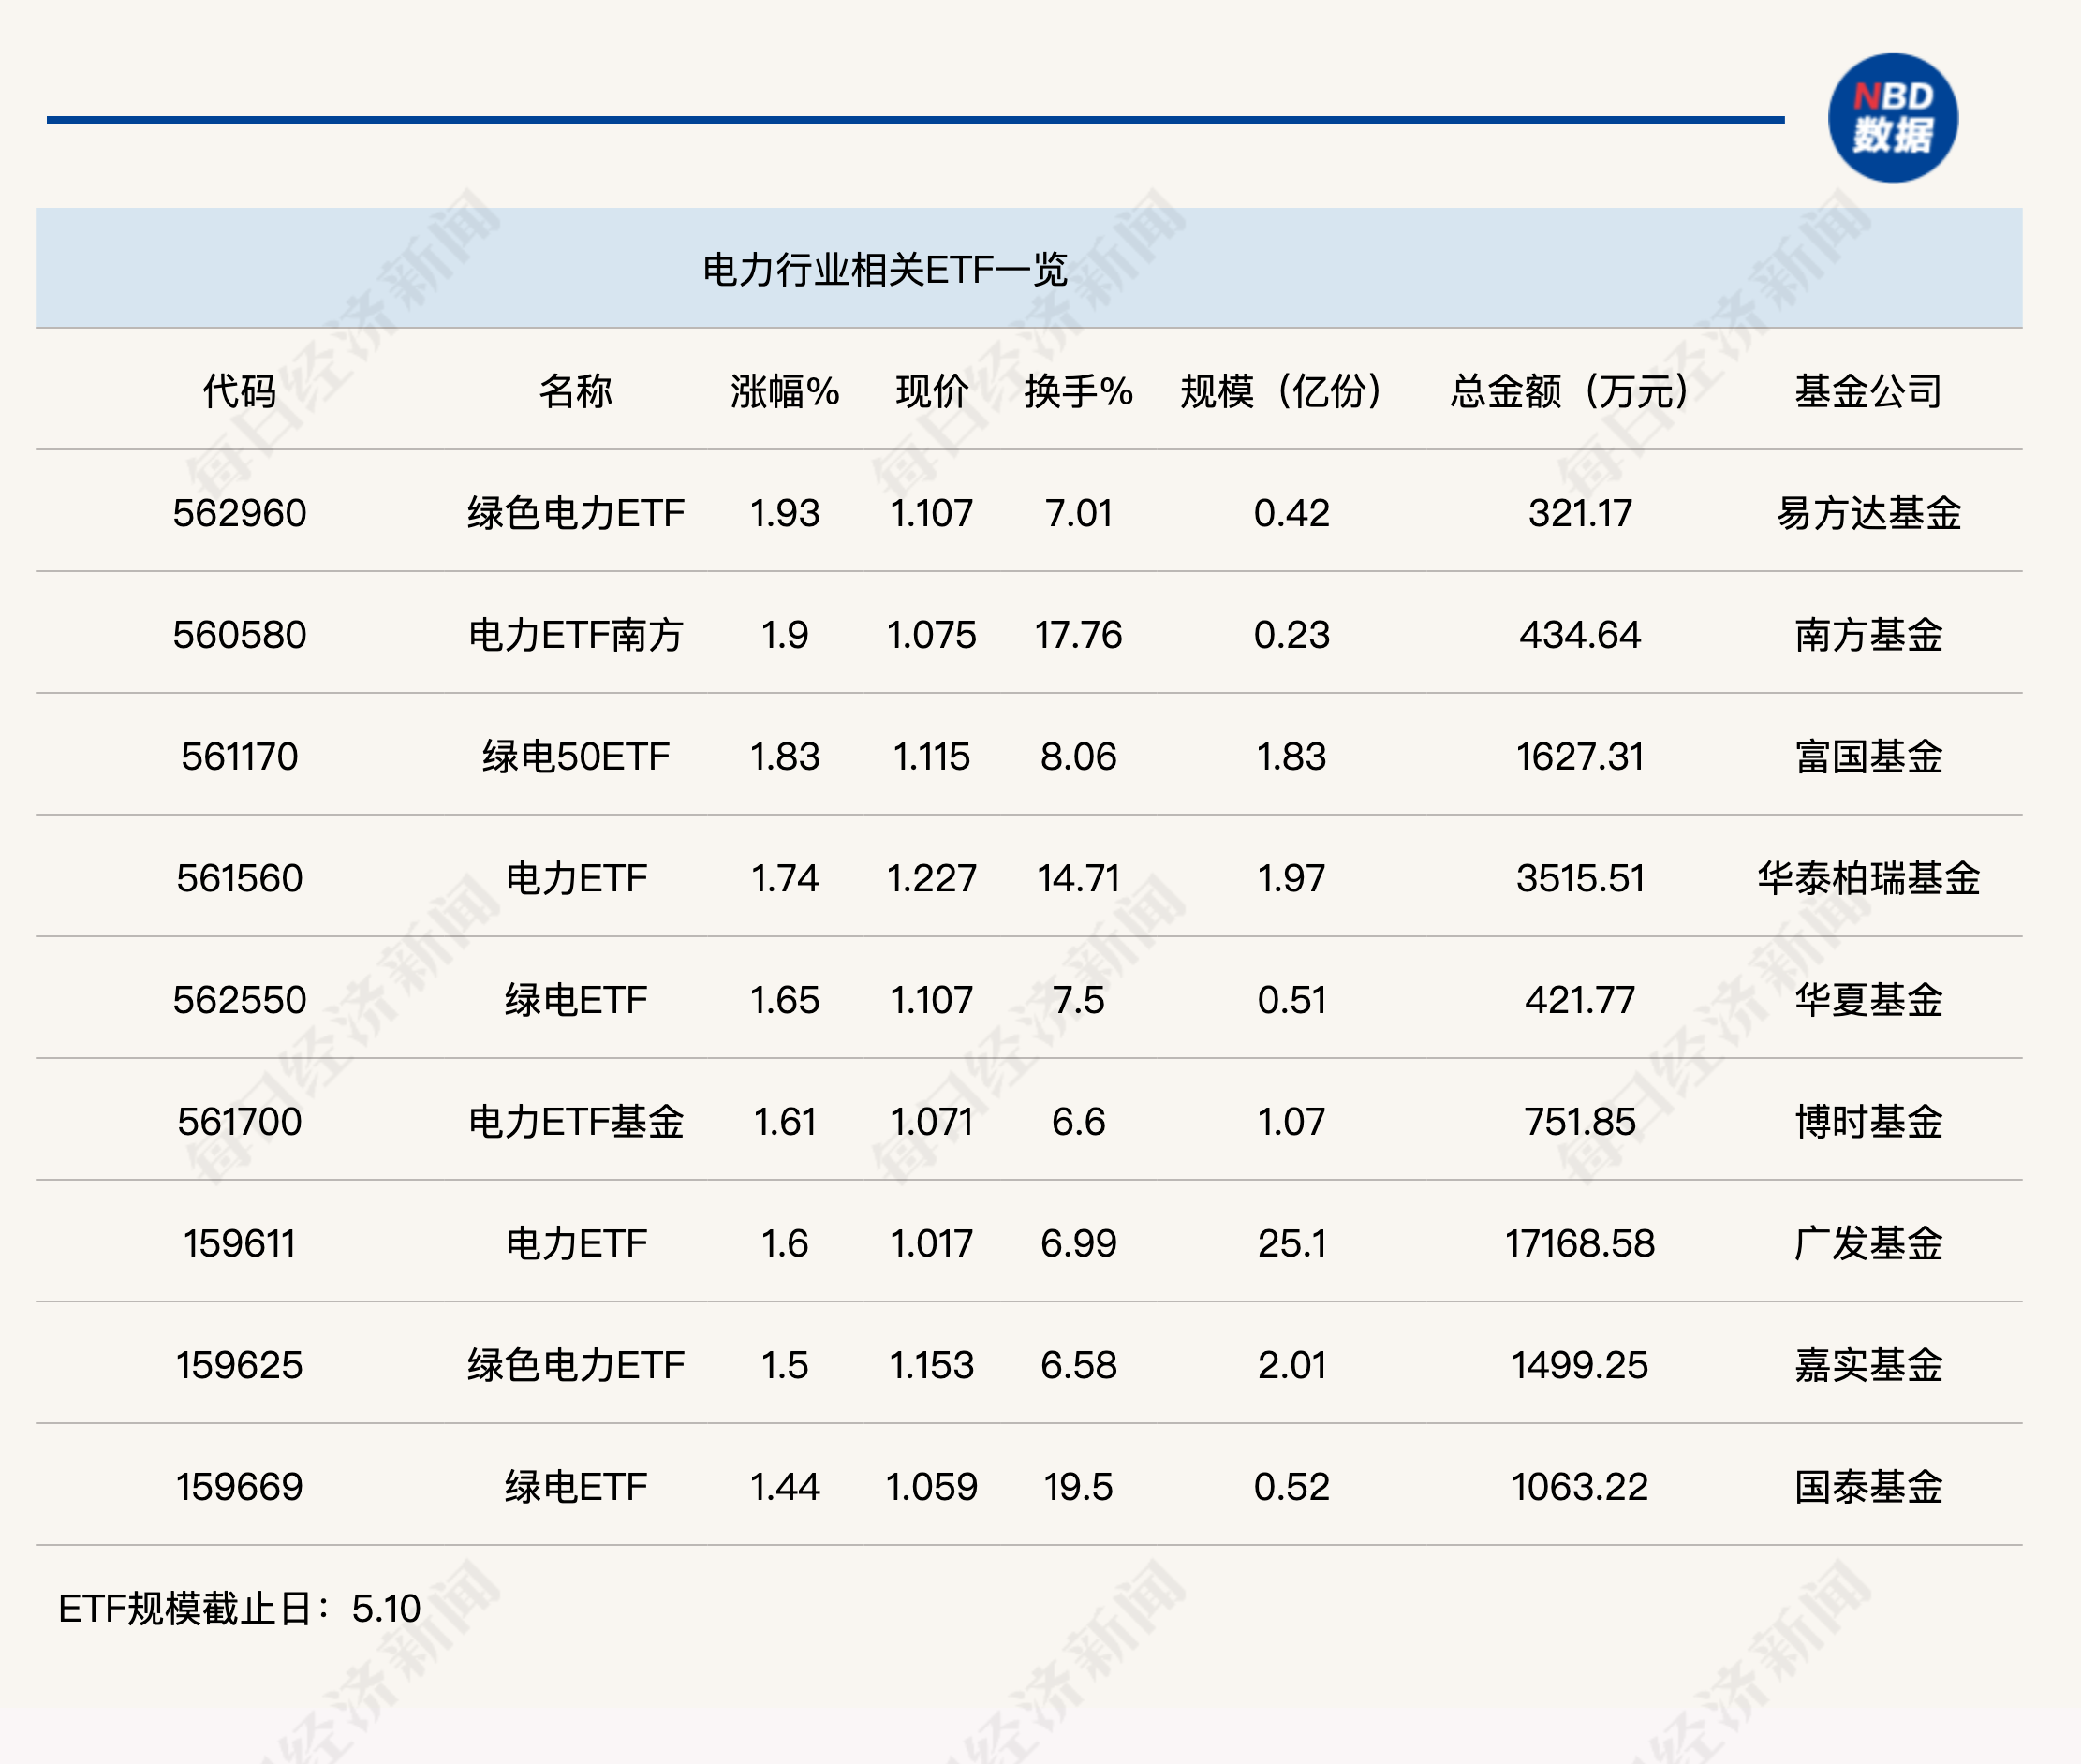Click the ETF规模截止日 footnote

[x=239, y=1609]
